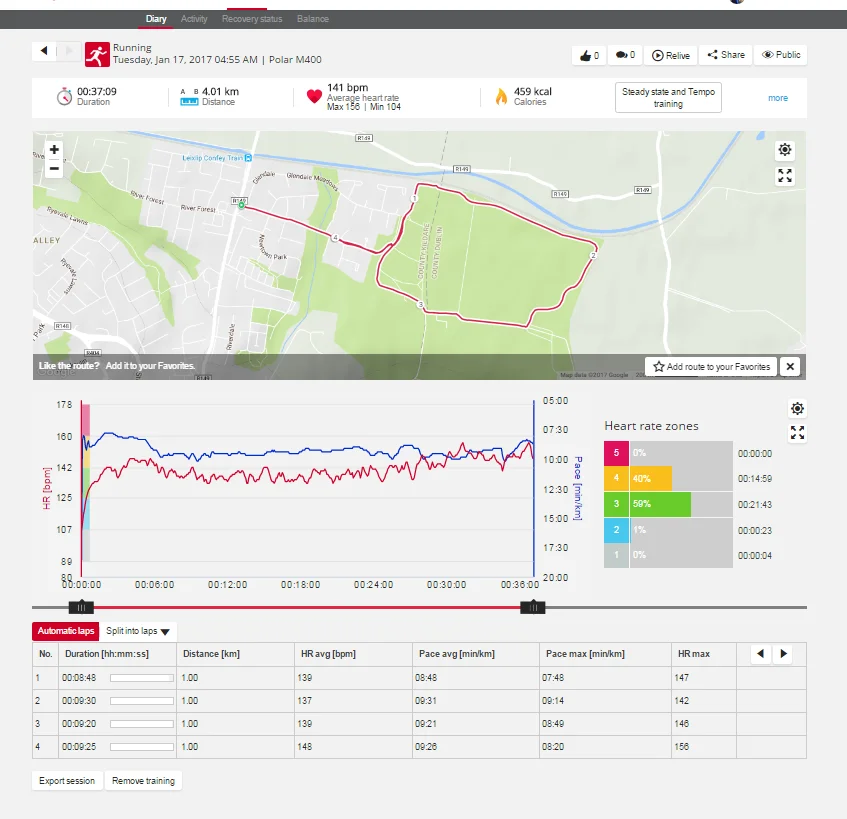Expand the heart rate chart fullscreen
Viewport: 847px width, 819px height.
point(797,433)
